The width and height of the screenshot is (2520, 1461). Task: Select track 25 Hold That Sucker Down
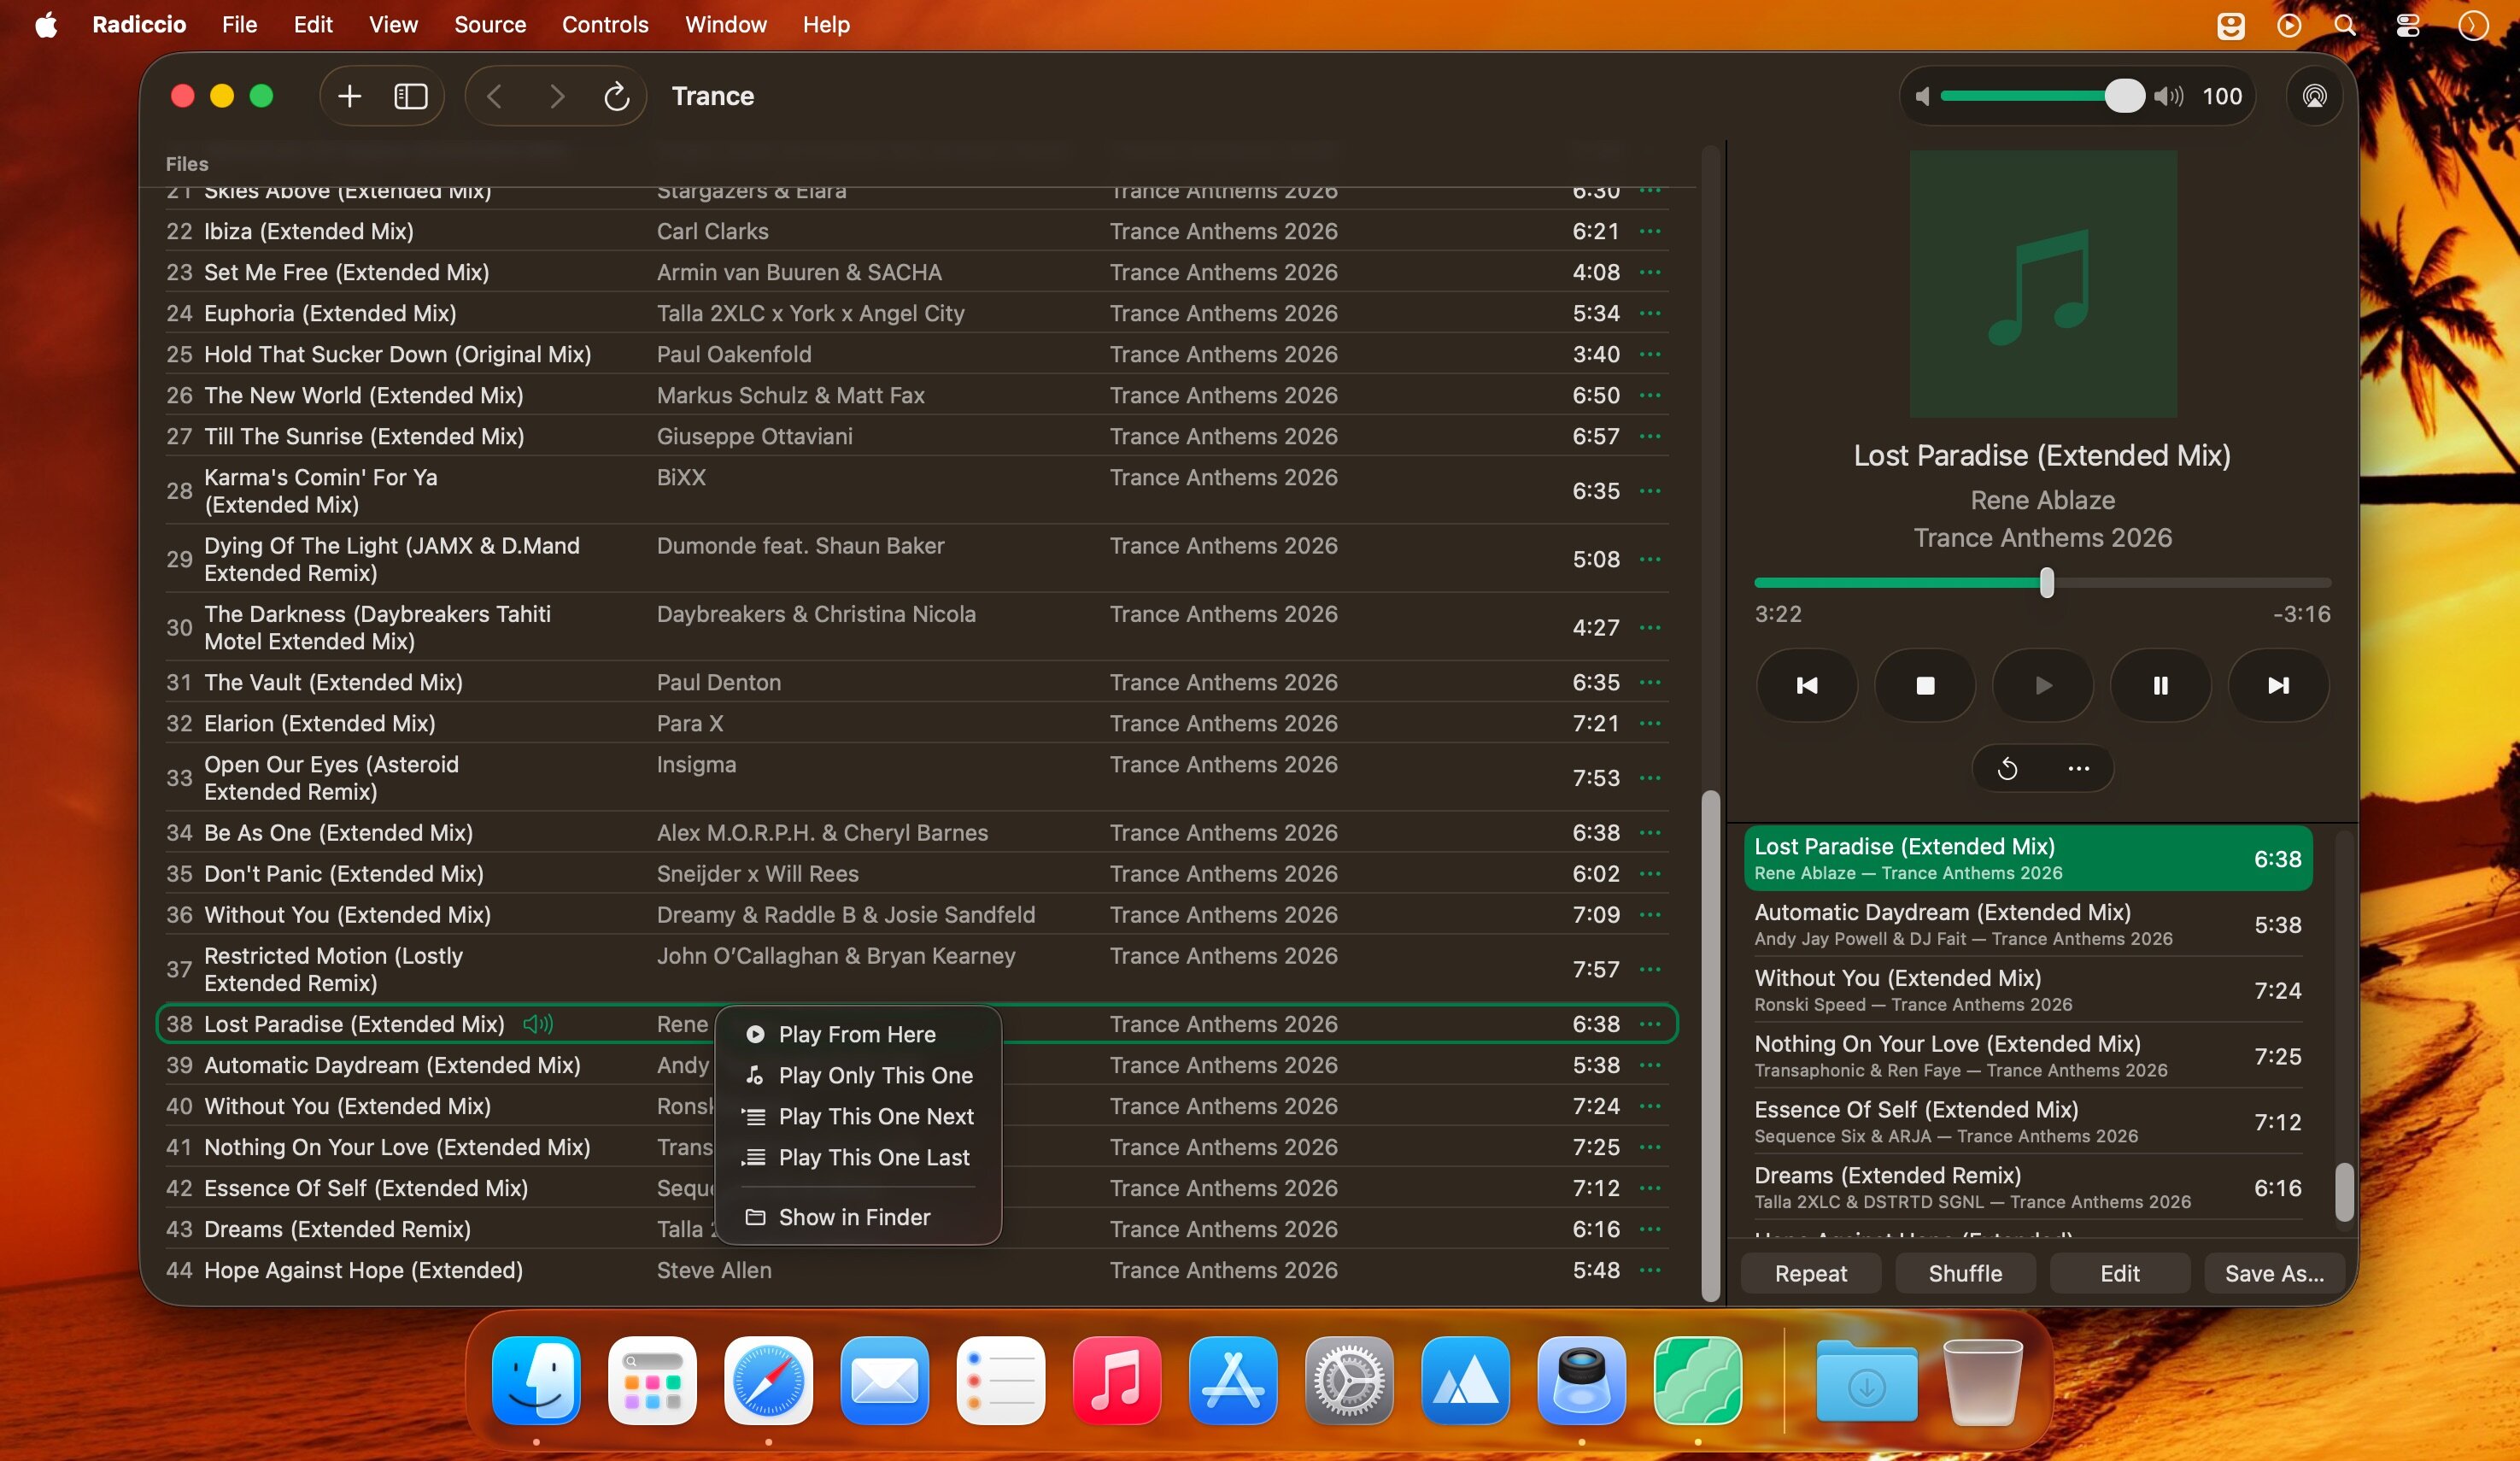[916, 354]
